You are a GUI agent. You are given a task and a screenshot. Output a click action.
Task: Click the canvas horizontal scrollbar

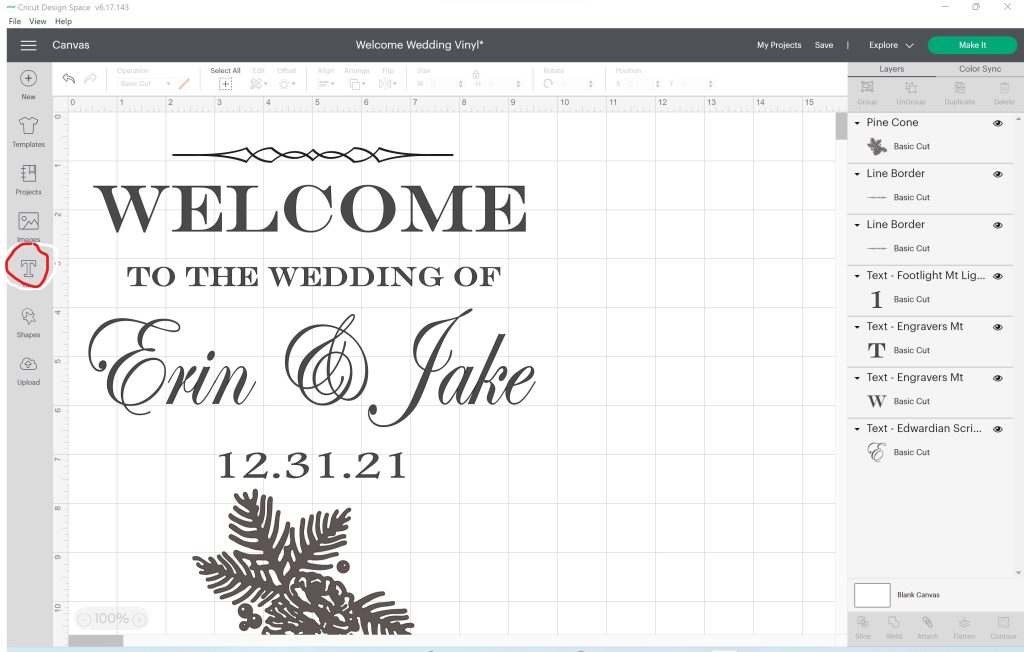[95, 640]
